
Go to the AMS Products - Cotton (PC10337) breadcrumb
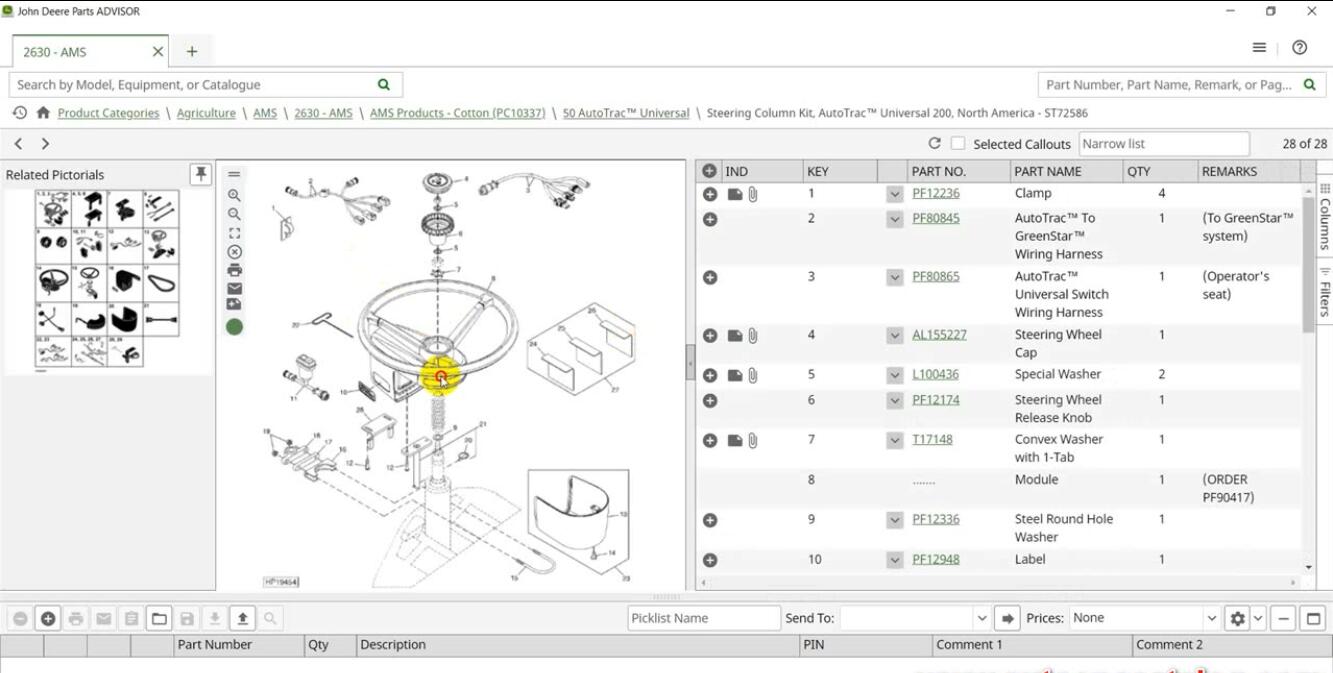[x=458, y=114]
